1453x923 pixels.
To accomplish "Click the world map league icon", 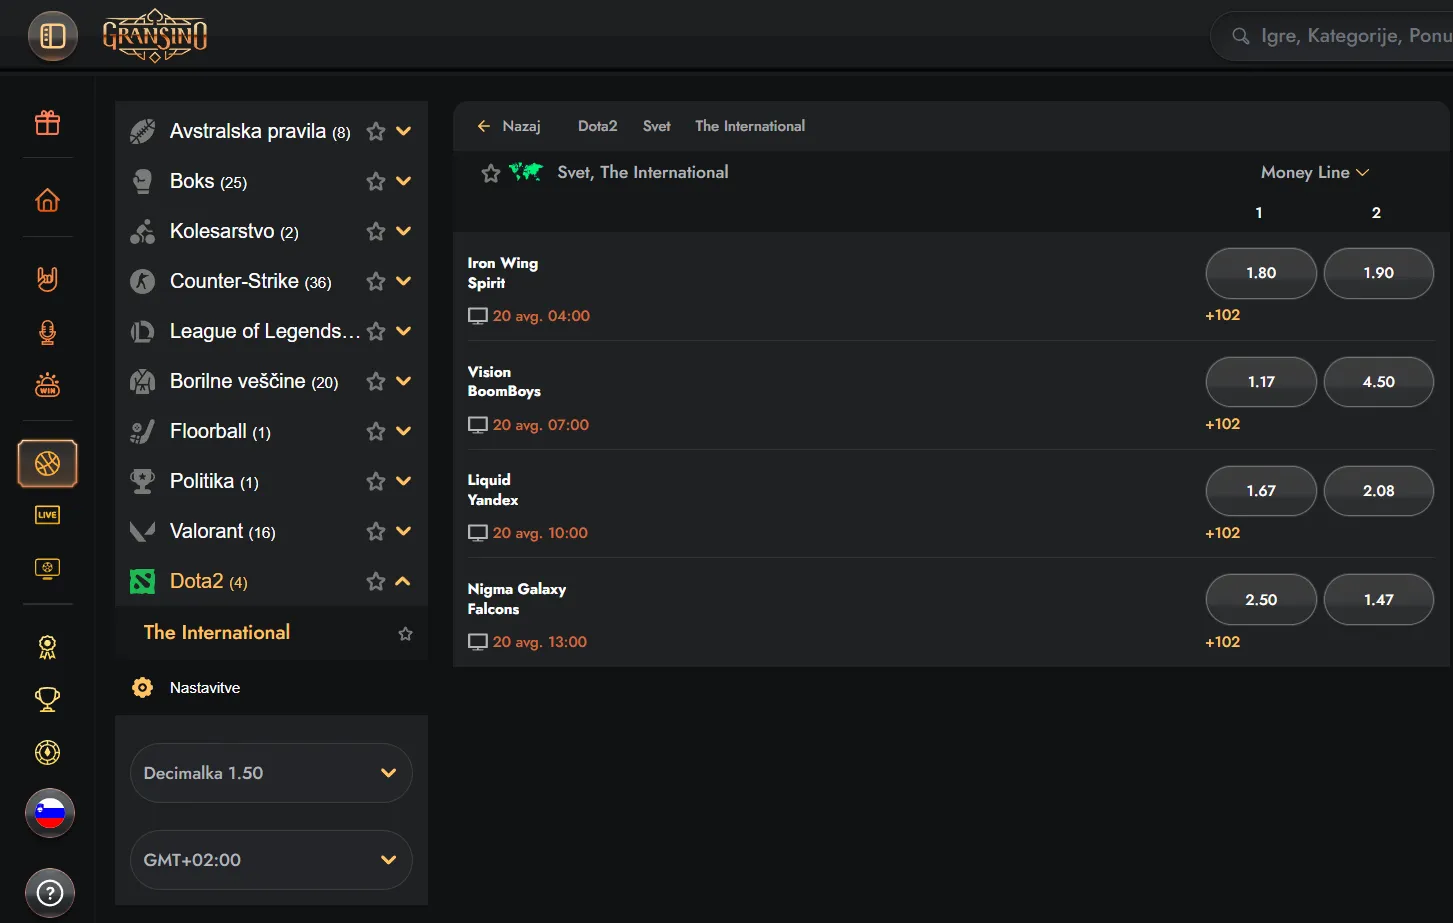I will click(x=526, y=172).
